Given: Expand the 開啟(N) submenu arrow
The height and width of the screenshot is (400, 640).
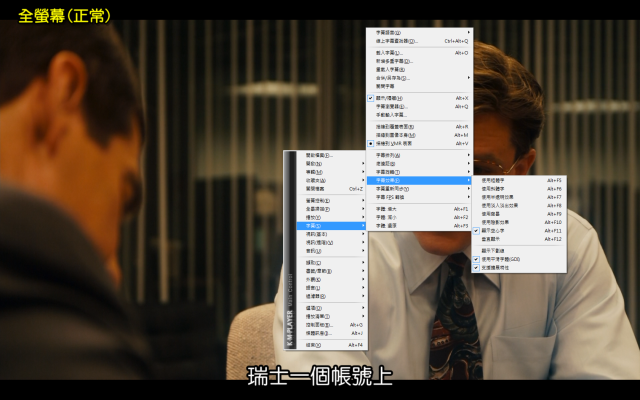Looking at the screenshot, I should [x=363, y=164].
